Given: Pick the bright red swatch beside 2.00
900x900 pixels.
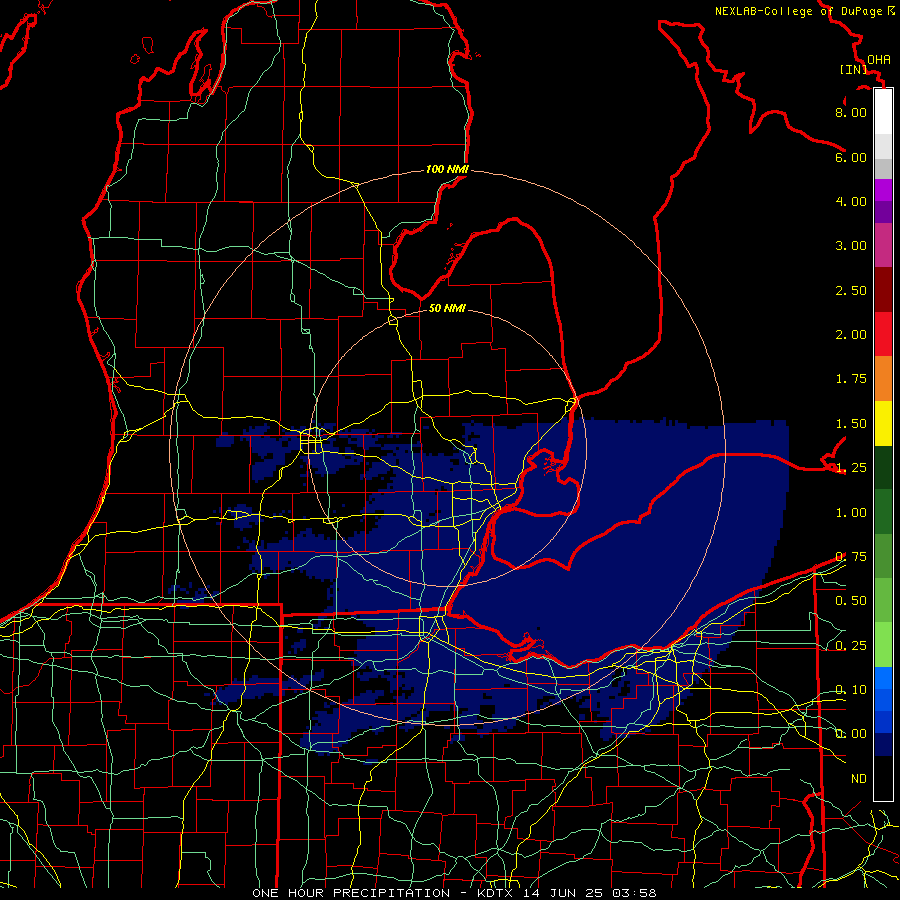Looking at the screenshot, I should coord(883,334).
